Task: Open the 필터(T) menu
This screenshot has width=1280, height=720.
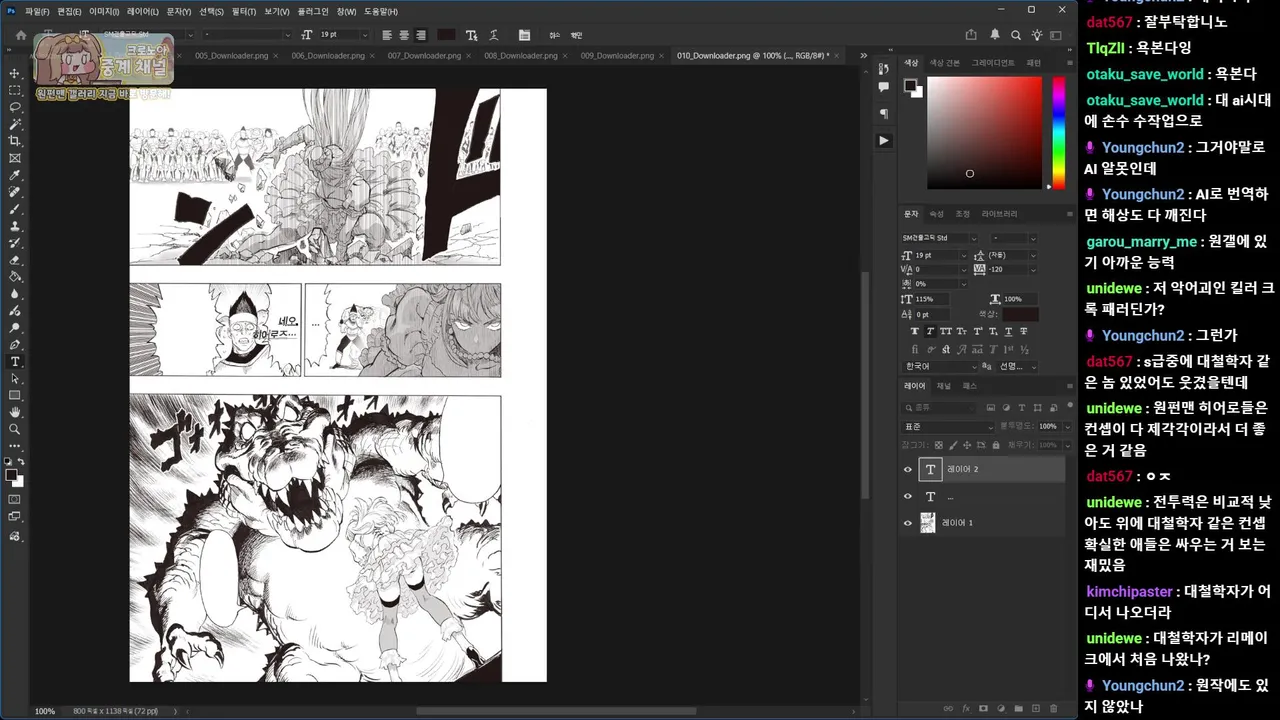Action: (x=244, y=11)
